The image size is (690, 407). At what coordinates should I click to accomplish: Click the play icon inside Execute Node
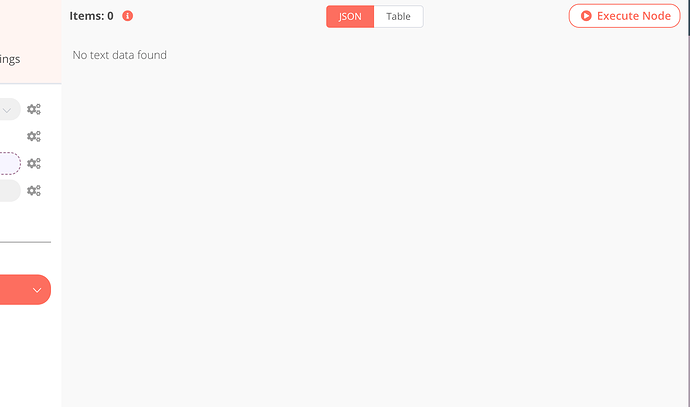(586, 16)
